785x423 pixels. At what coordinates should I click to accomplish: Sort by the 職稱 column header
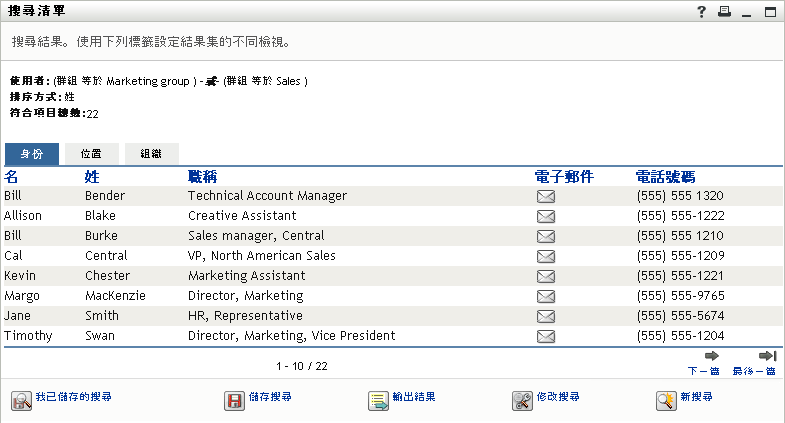coord(203,176)
